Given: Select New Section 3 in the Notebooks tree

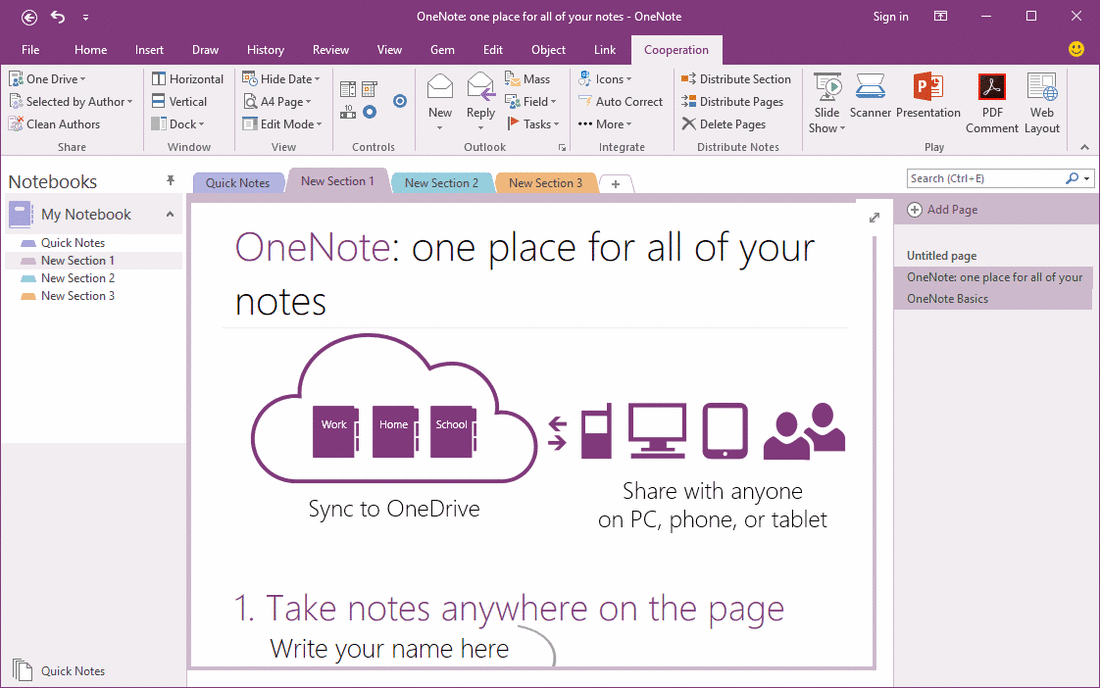Looking at the screenshot, I should [78, 296].
